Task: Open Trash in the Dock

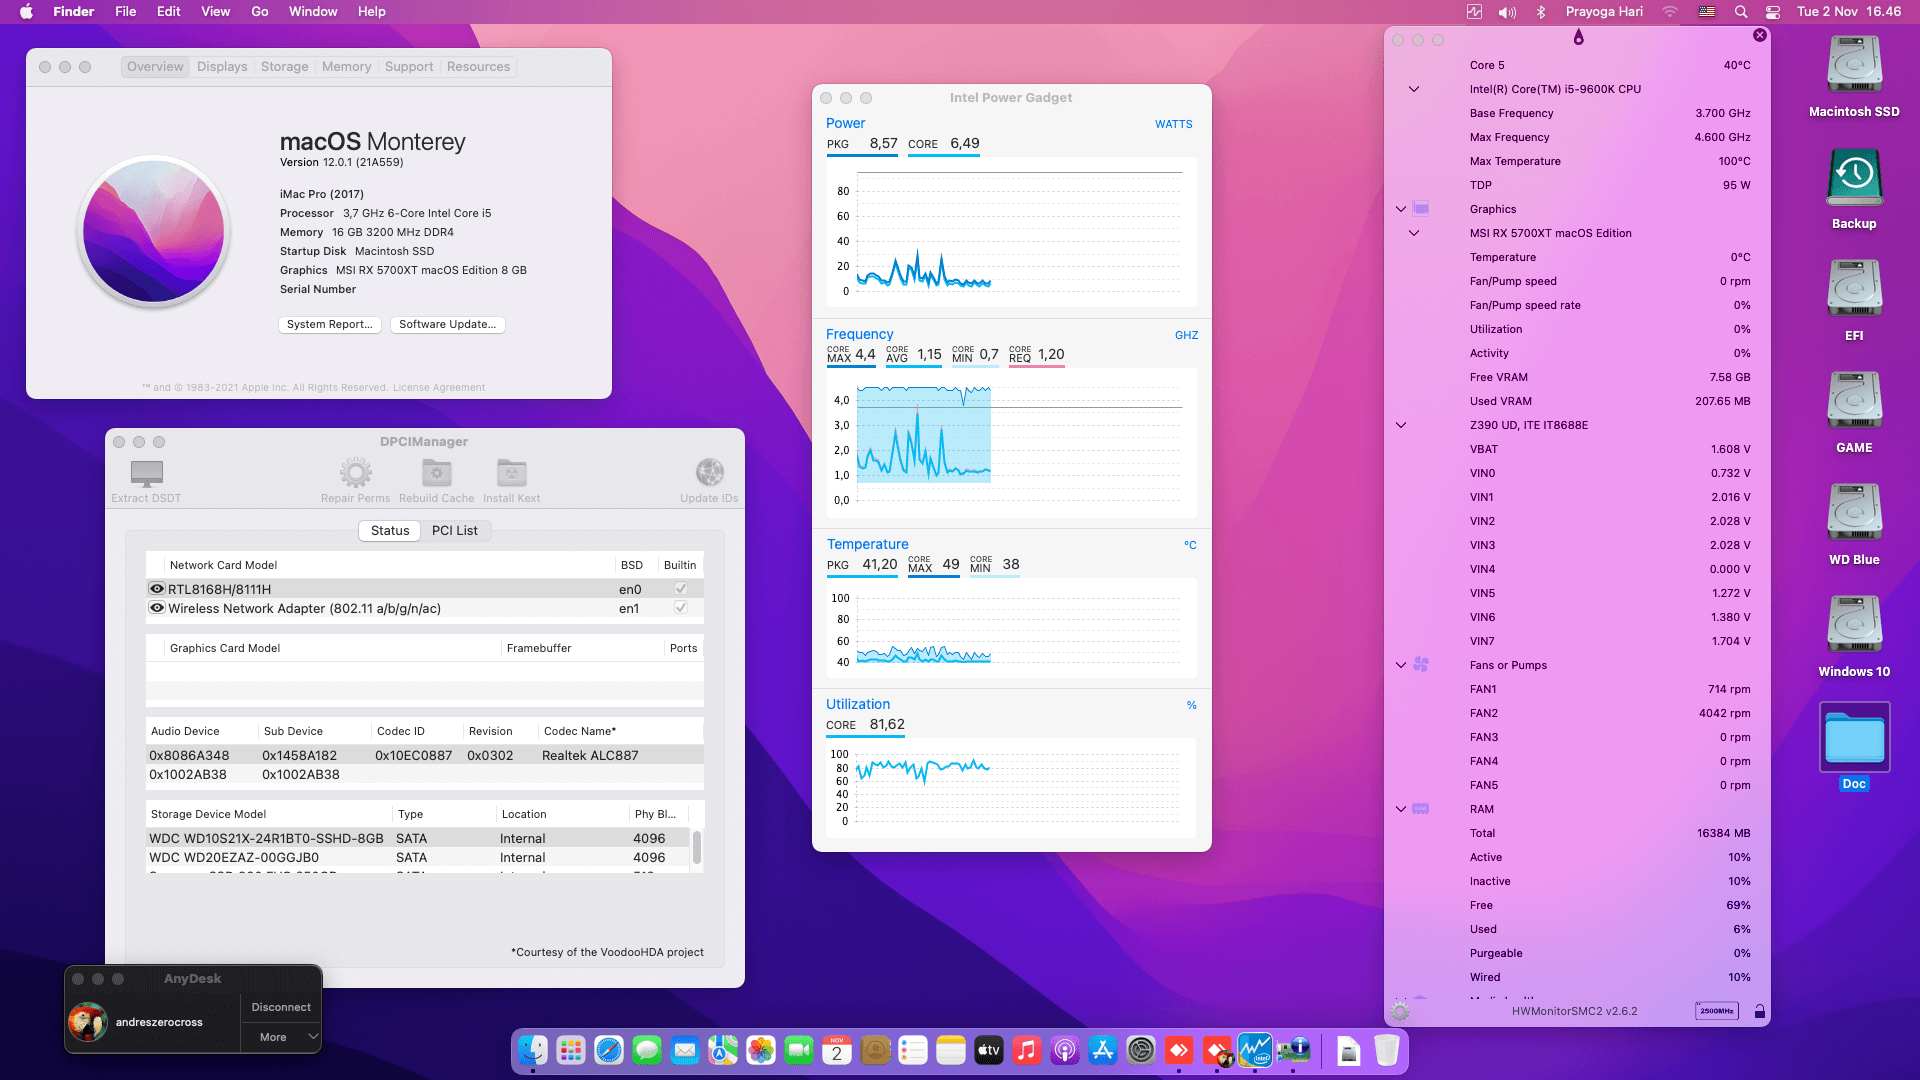Action: click(x=1387, y=1050)
